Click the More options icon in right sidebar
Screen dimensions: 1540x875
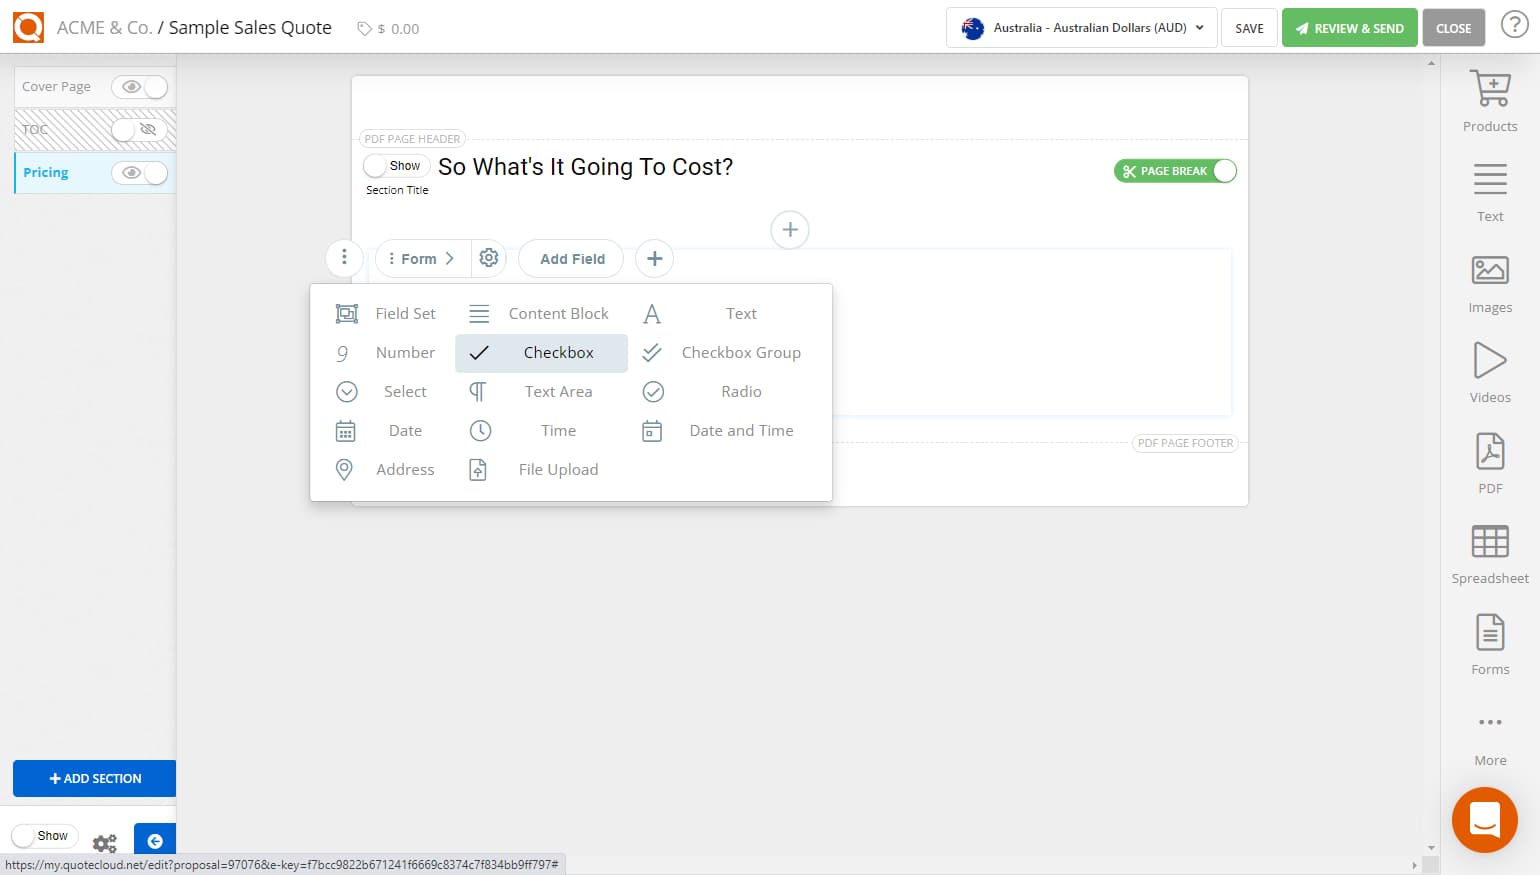coord(1489,722)
